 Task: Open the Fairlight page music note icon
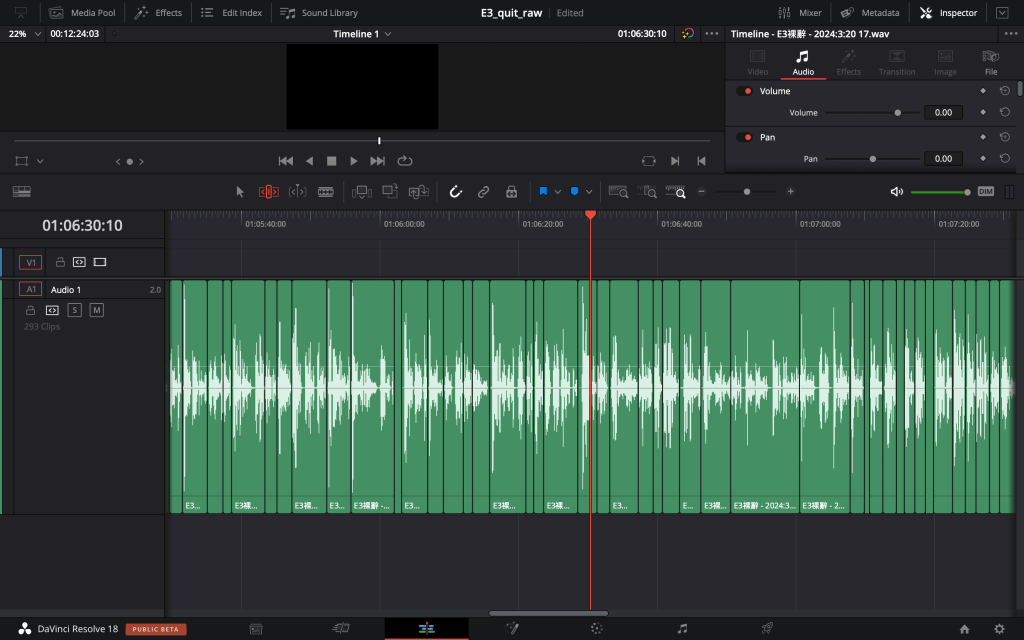tap(682, 628)
